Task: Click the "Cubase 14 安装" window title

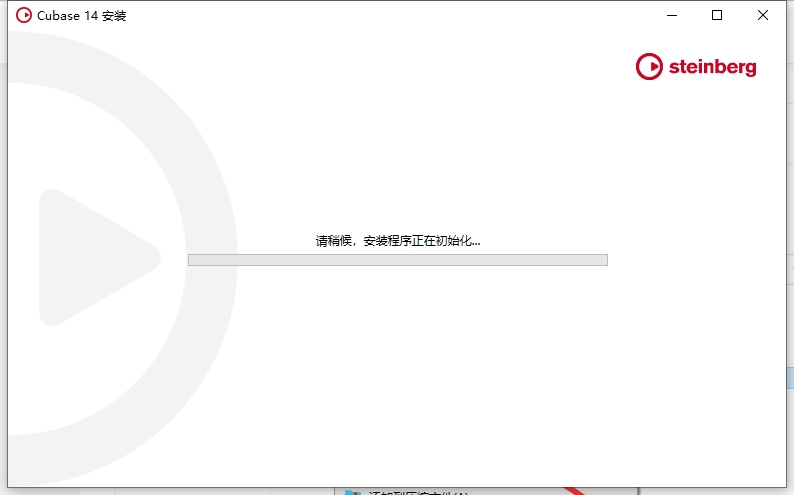Action: 82,16
